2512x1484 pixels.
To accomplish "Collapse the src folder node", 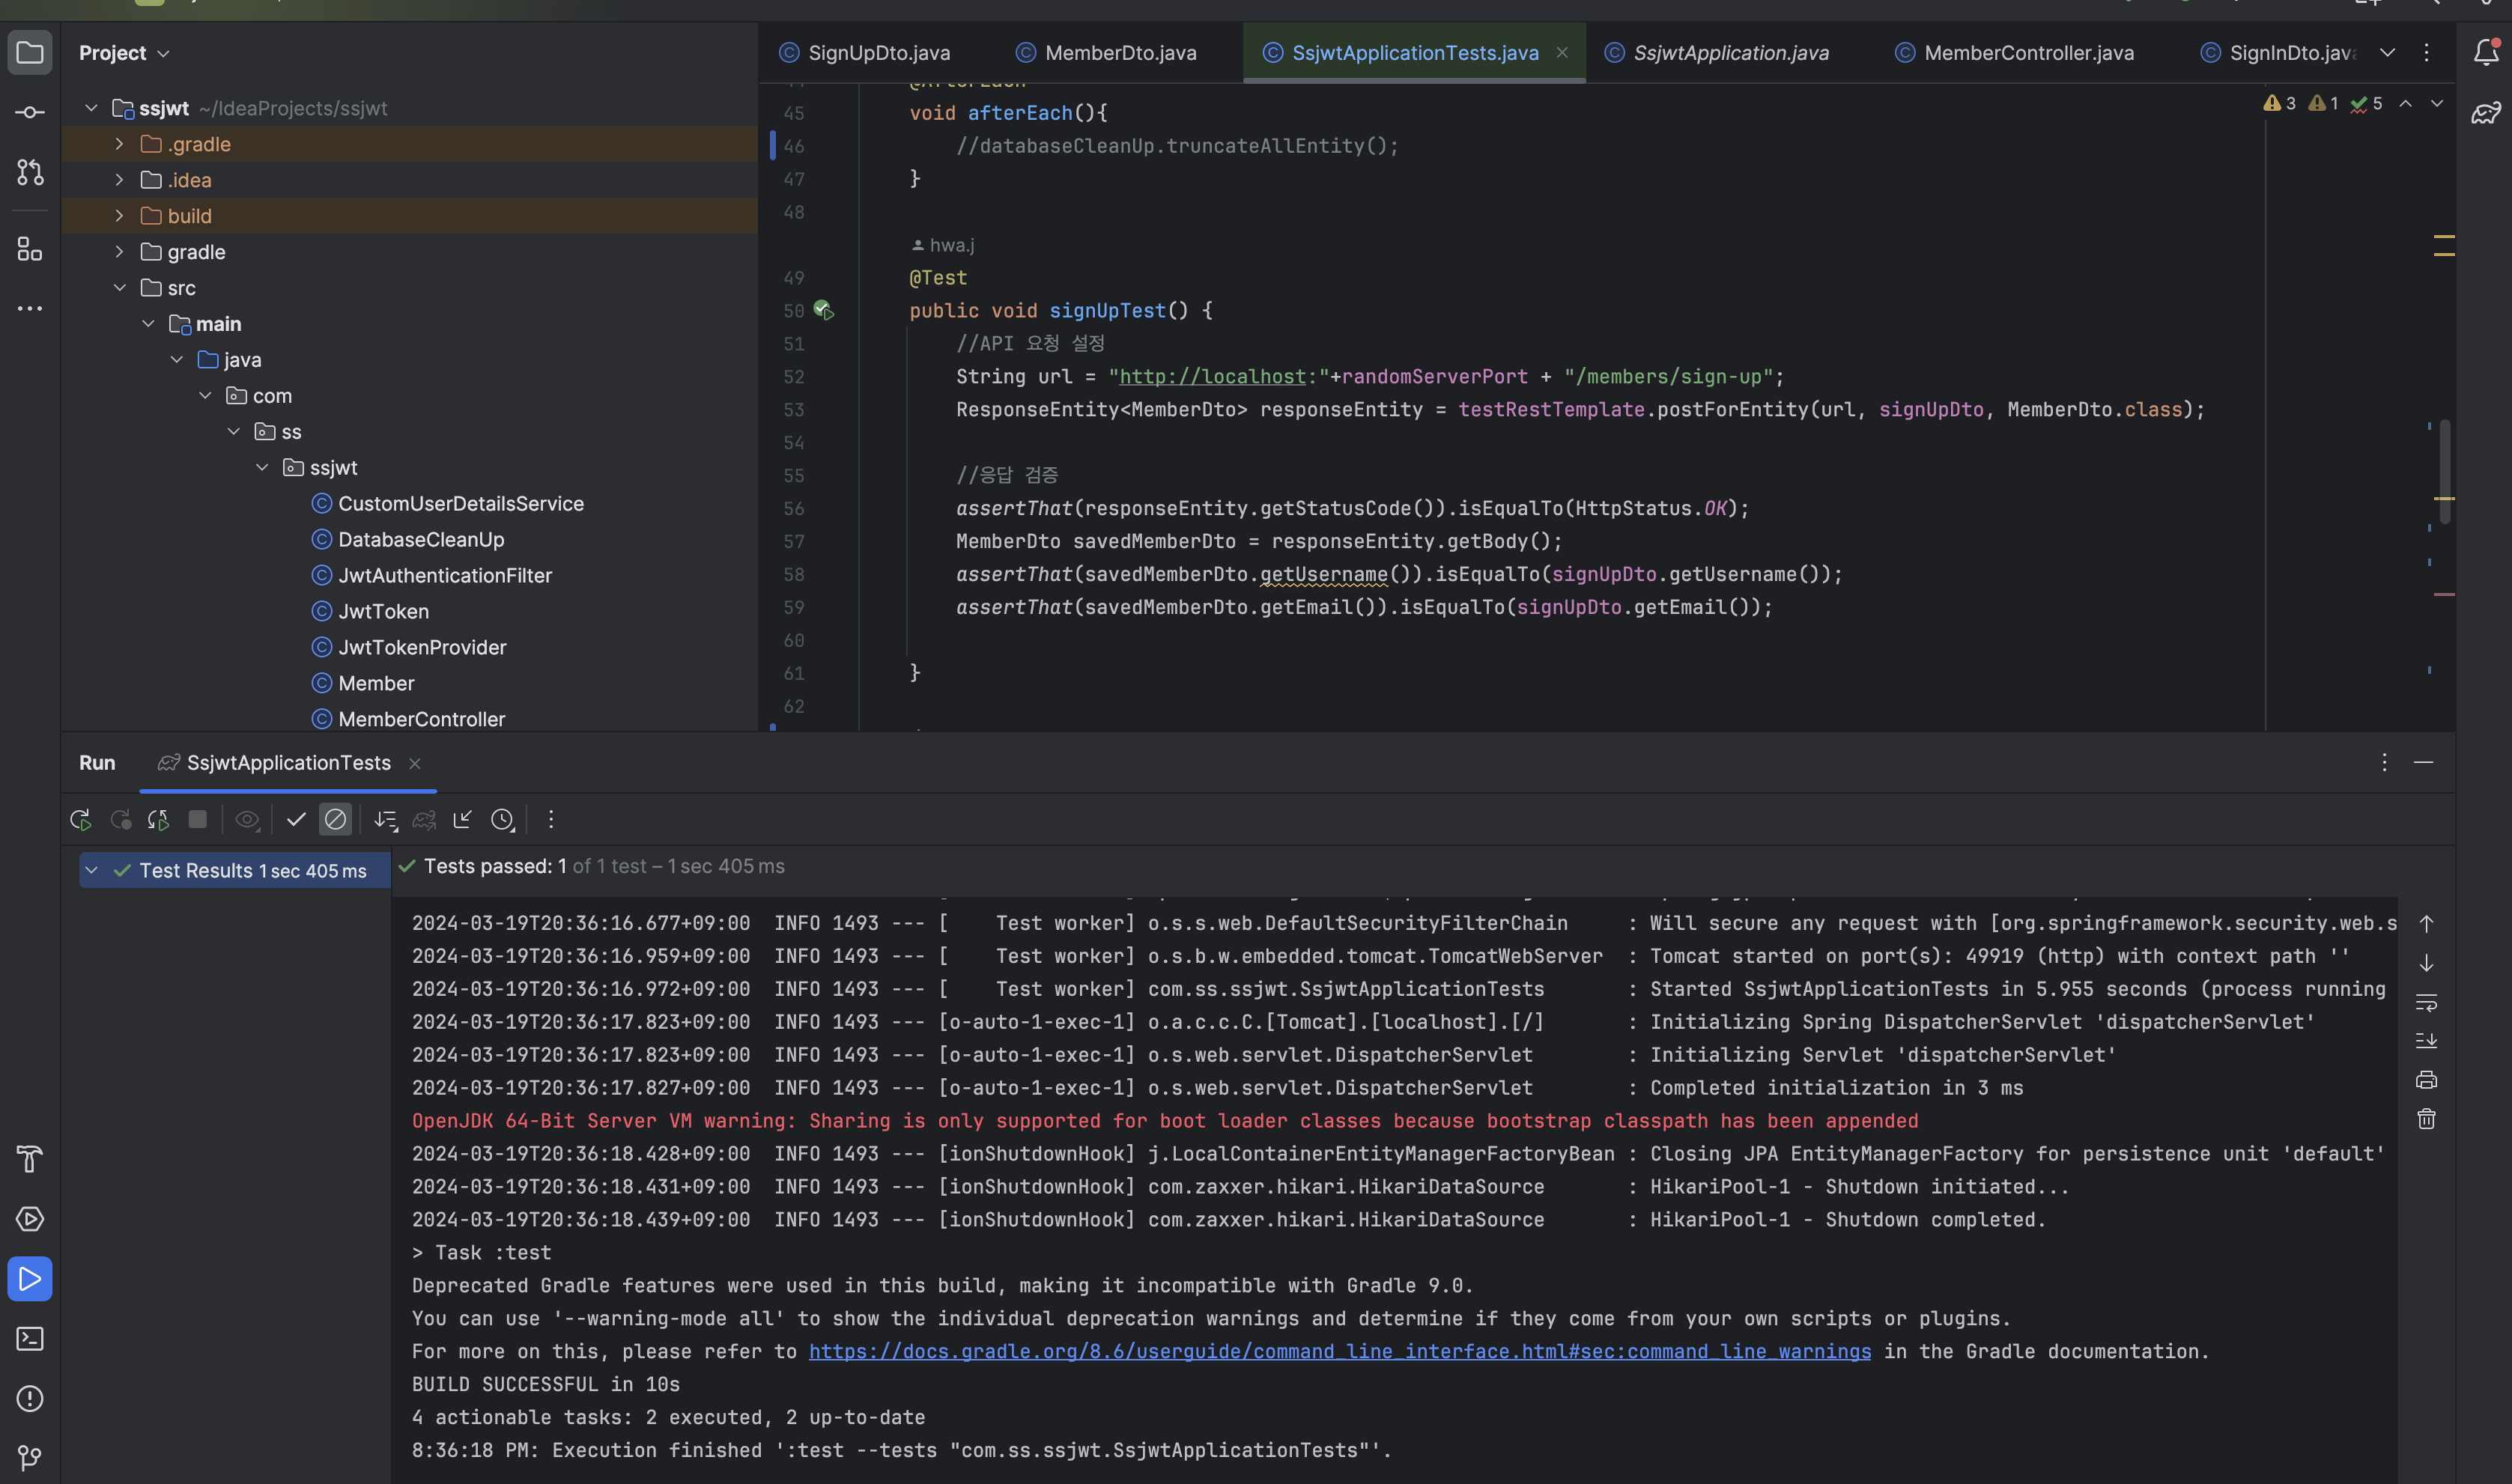I will pyautogui.click(x=119, y=288).
